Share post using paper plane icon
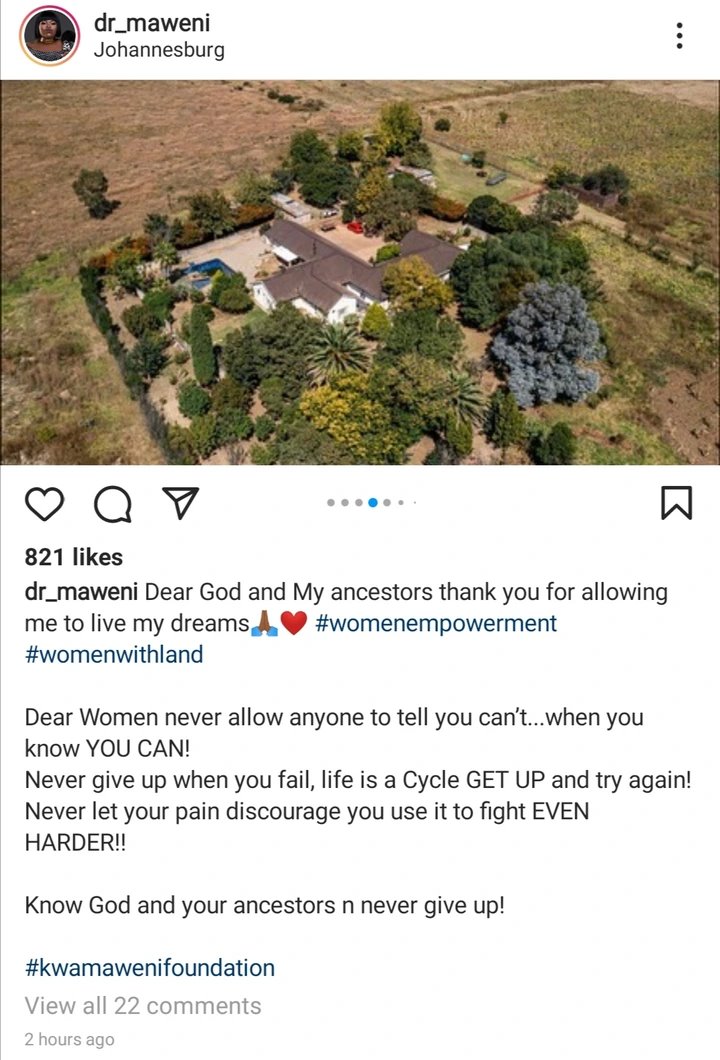 [x=181, y=503]
